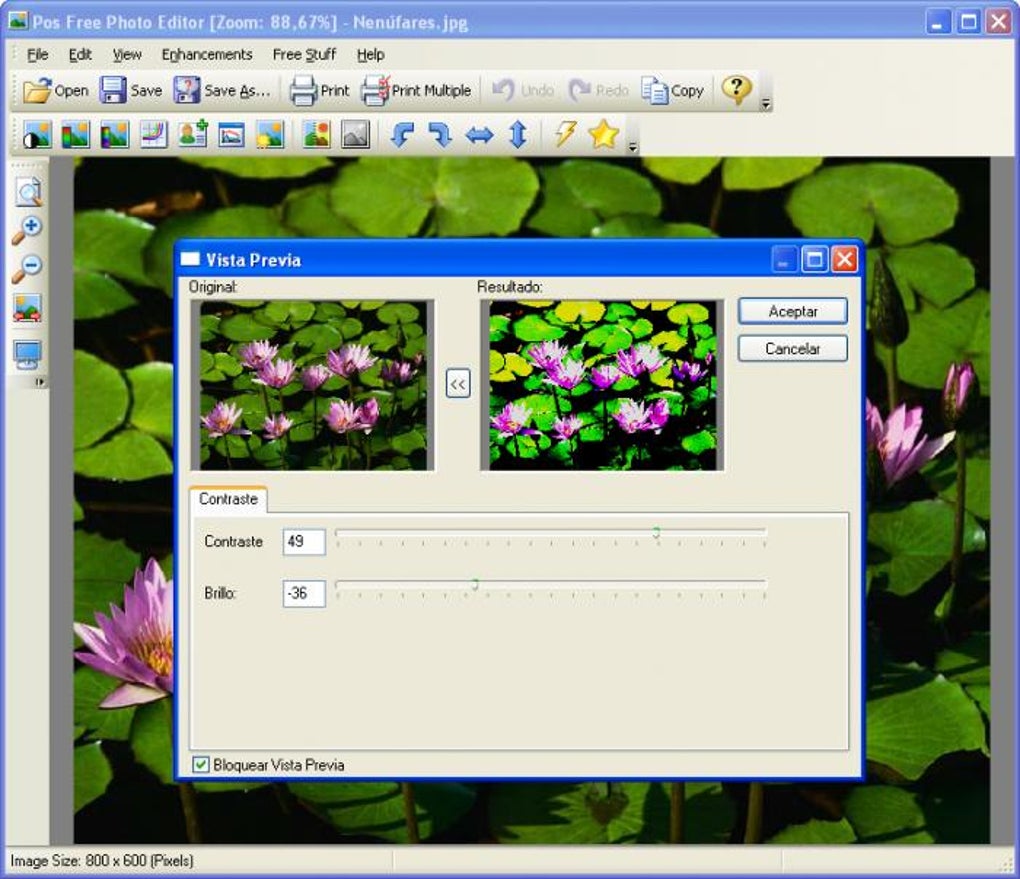Click the lightning bolt quick-fix icon
The height and width of the screenshot is (879, 1020).
[x=565, y=134]
